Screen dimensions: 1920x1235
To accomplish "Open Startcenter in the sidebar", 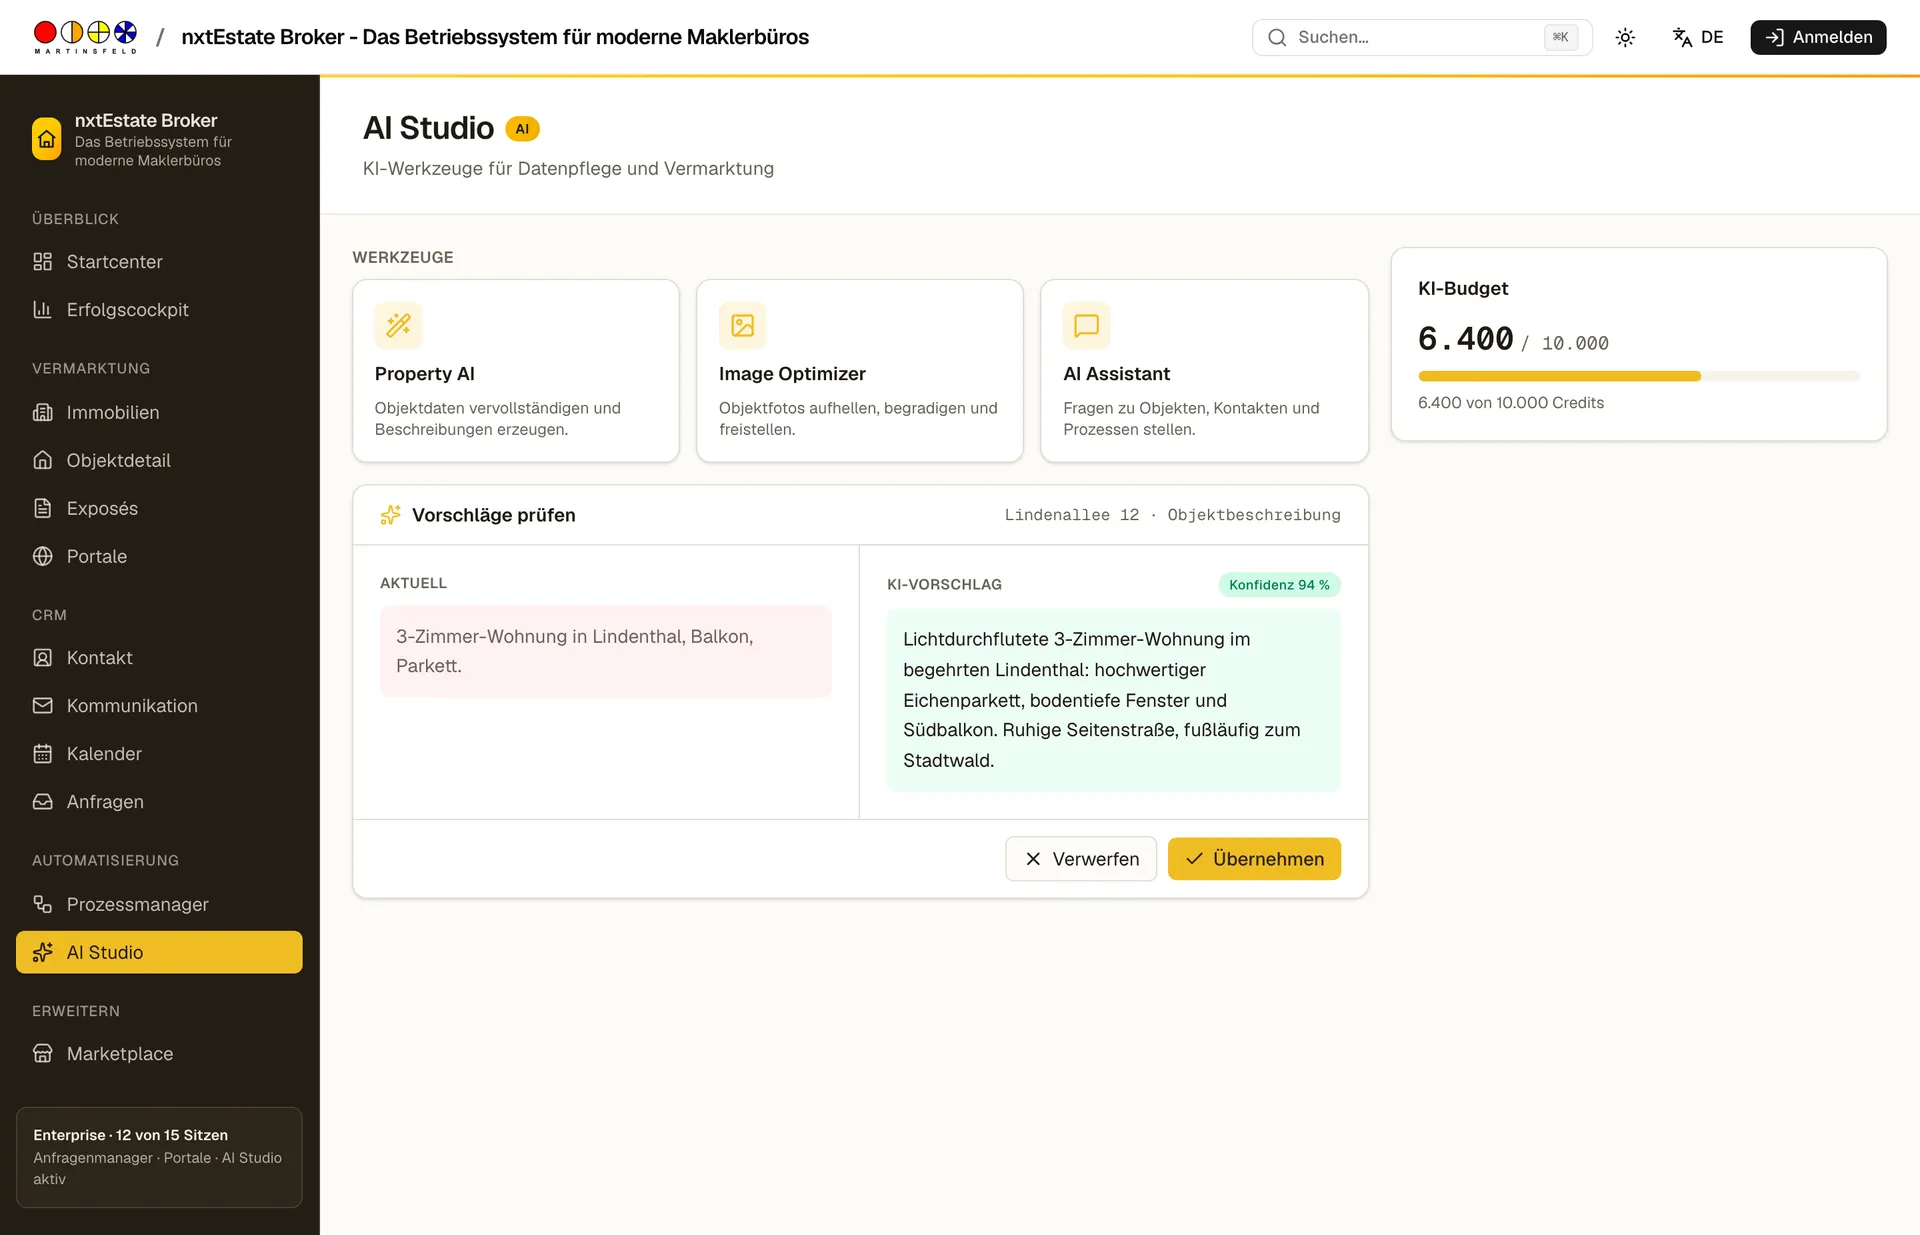I will [159, 261].
